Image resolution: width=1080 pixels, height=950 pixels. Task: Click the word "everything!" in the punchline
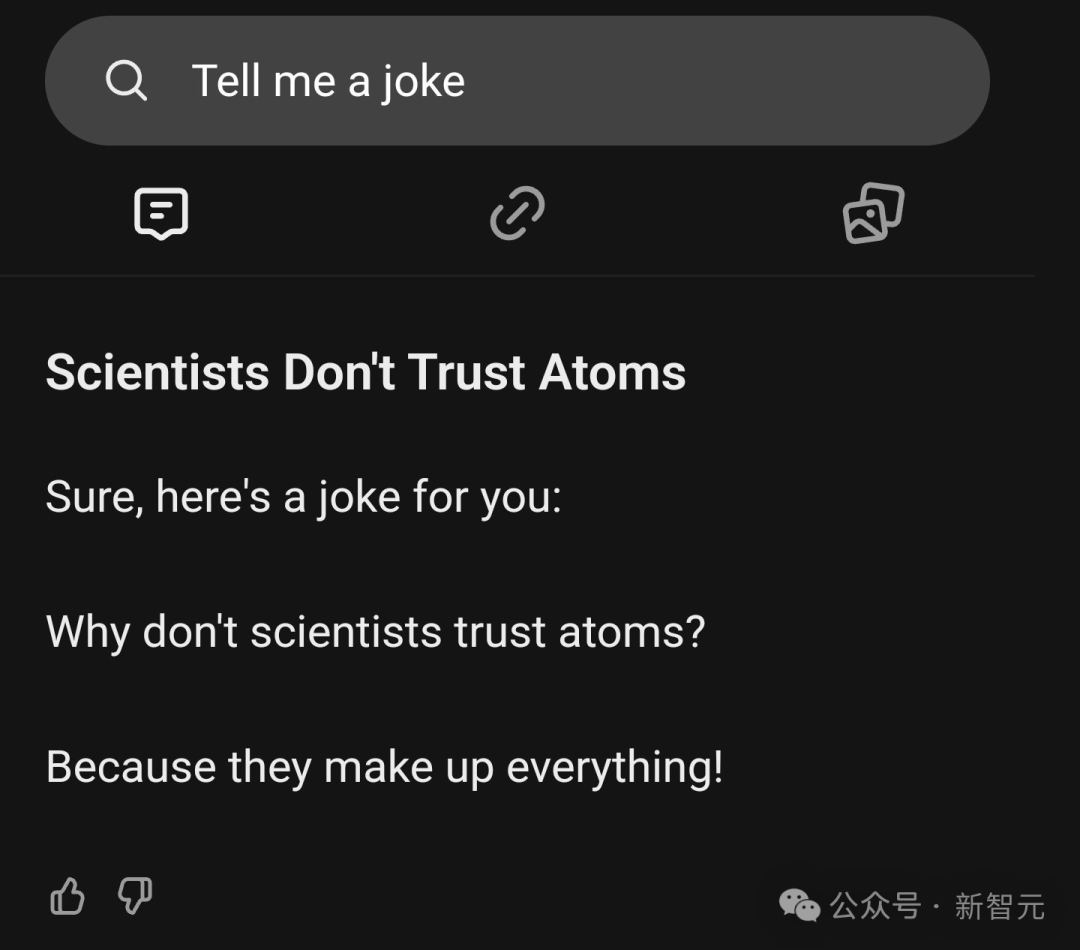pyautogui.click(x=614, y=767)
